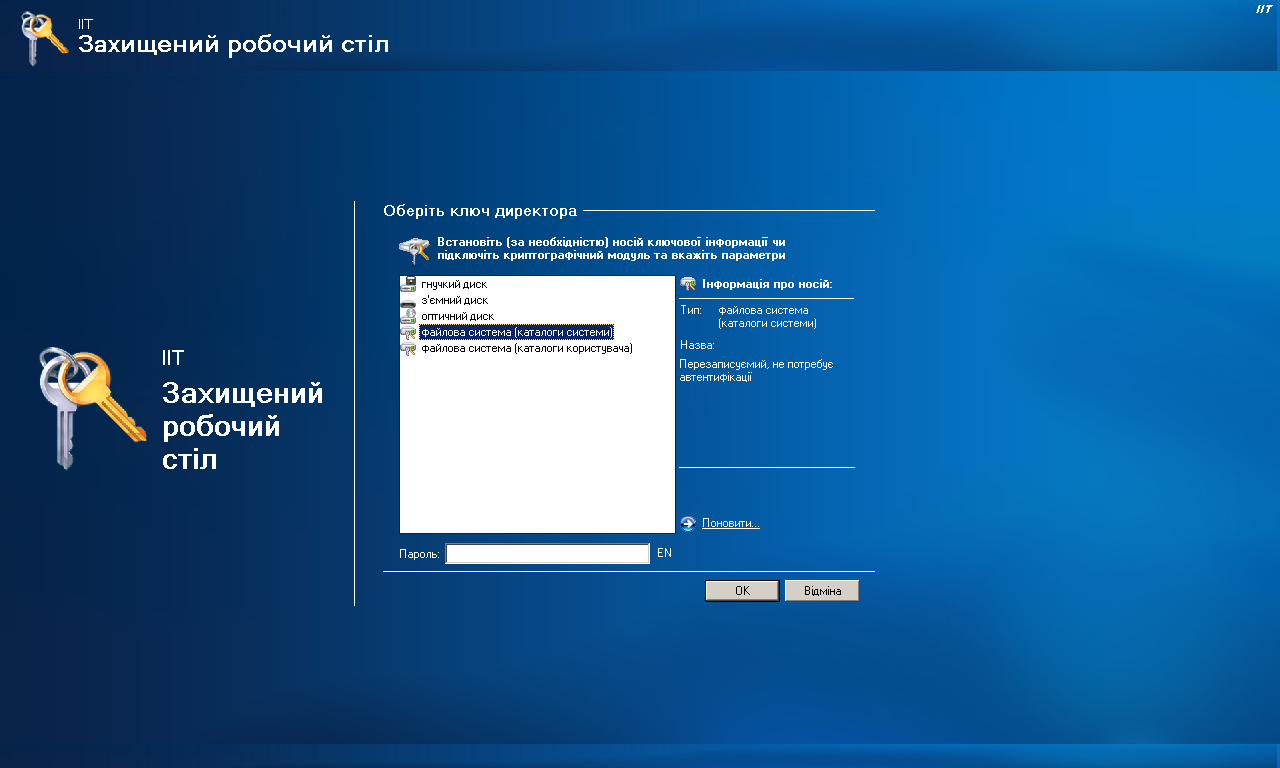Click the small keys icon in the top header
The image size is (1280, 768).
tap(44, 38)
